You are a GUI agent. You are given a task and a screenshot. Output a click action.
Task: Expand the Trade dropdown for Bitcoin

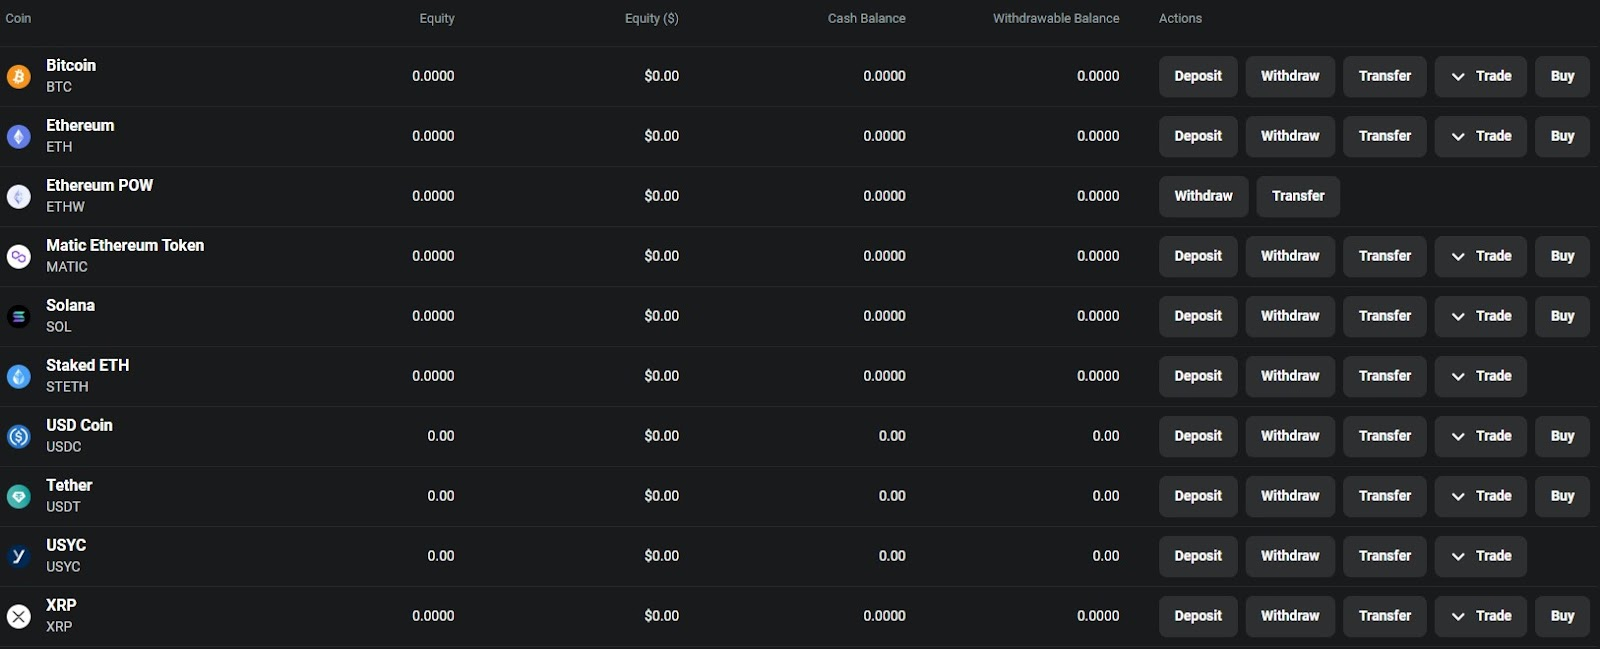1480,76
